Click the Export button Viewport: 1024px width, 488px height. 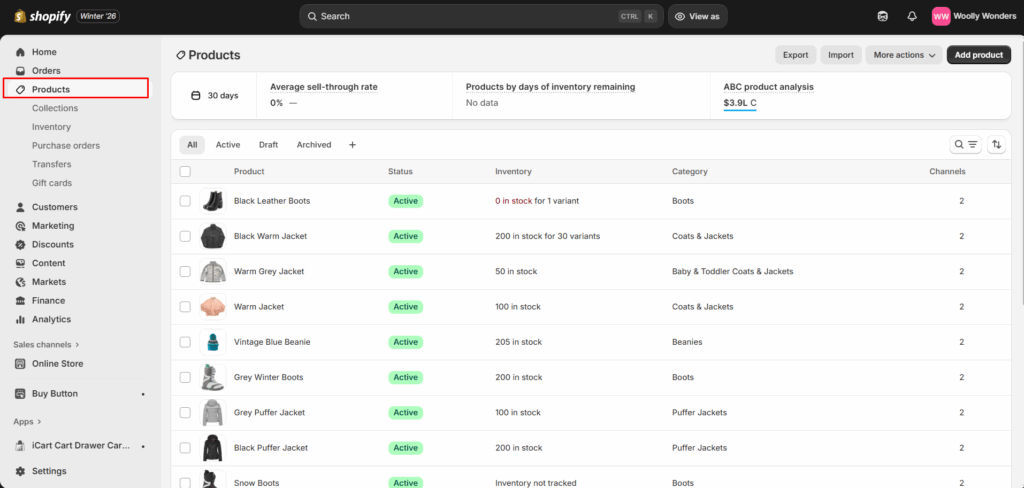795,55
